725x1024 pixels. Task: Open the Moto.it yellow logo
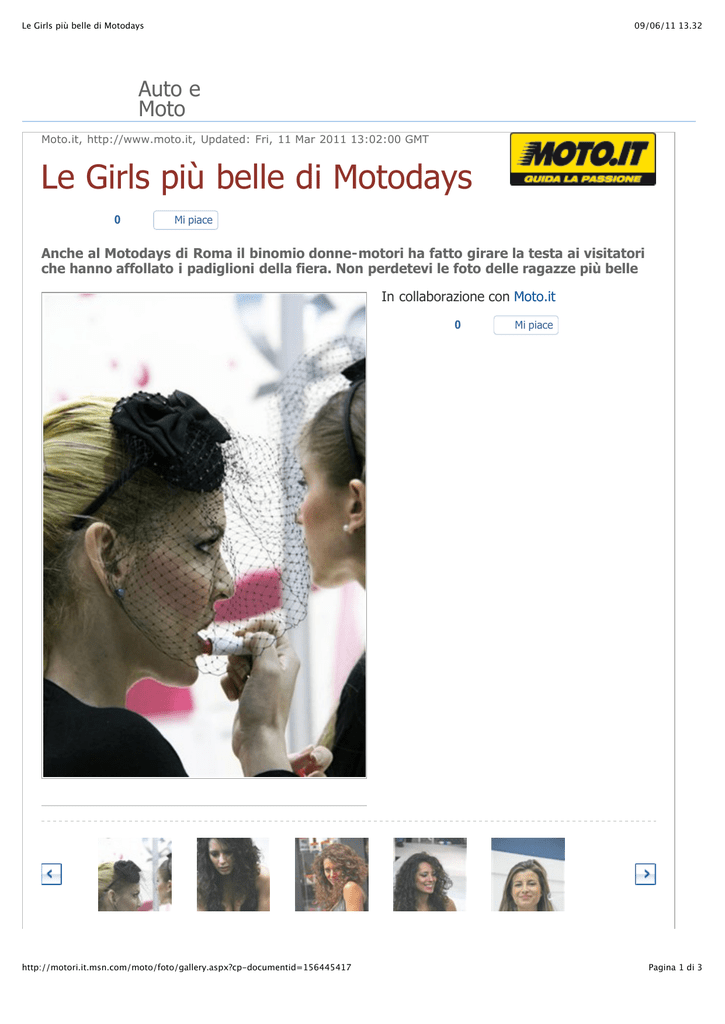(583, 159)
